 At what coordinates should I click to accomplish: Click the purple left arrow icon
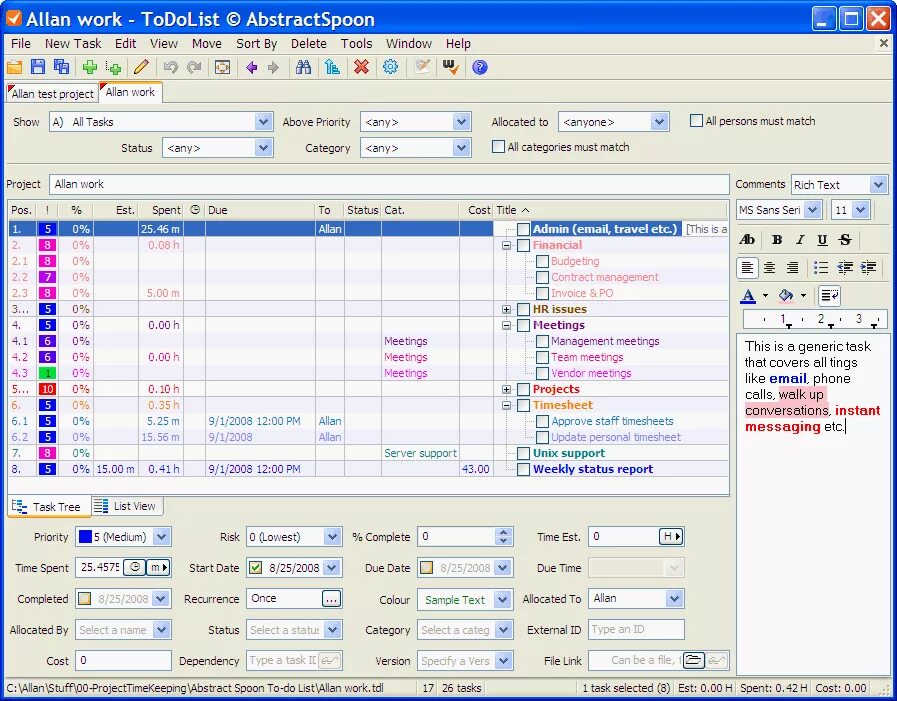[251, 67]
